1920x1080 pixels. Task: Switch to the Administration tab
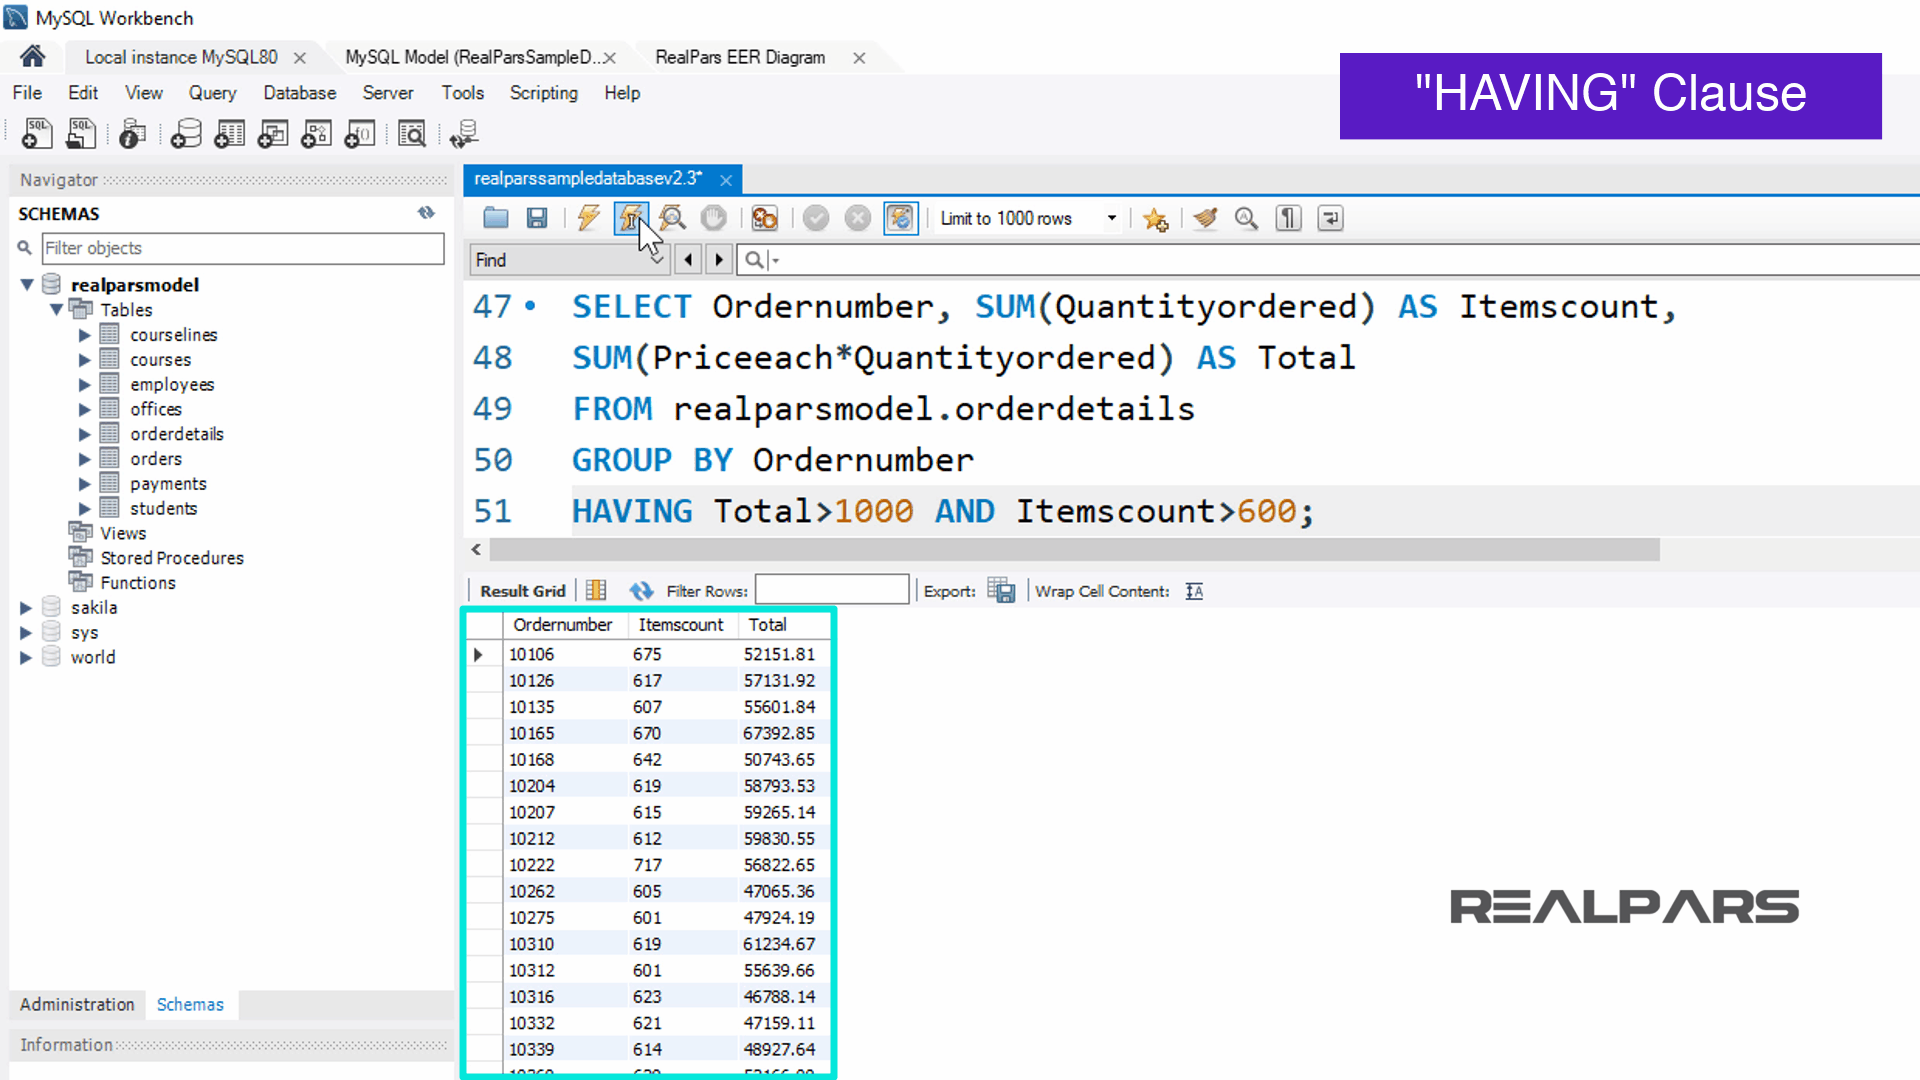77,1004
